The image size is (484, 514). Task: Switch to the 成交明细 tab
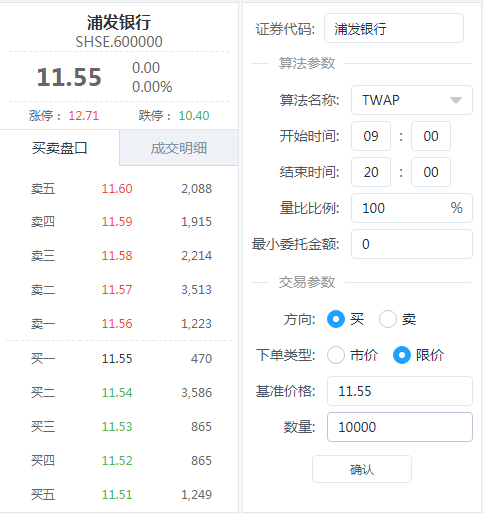179,148
